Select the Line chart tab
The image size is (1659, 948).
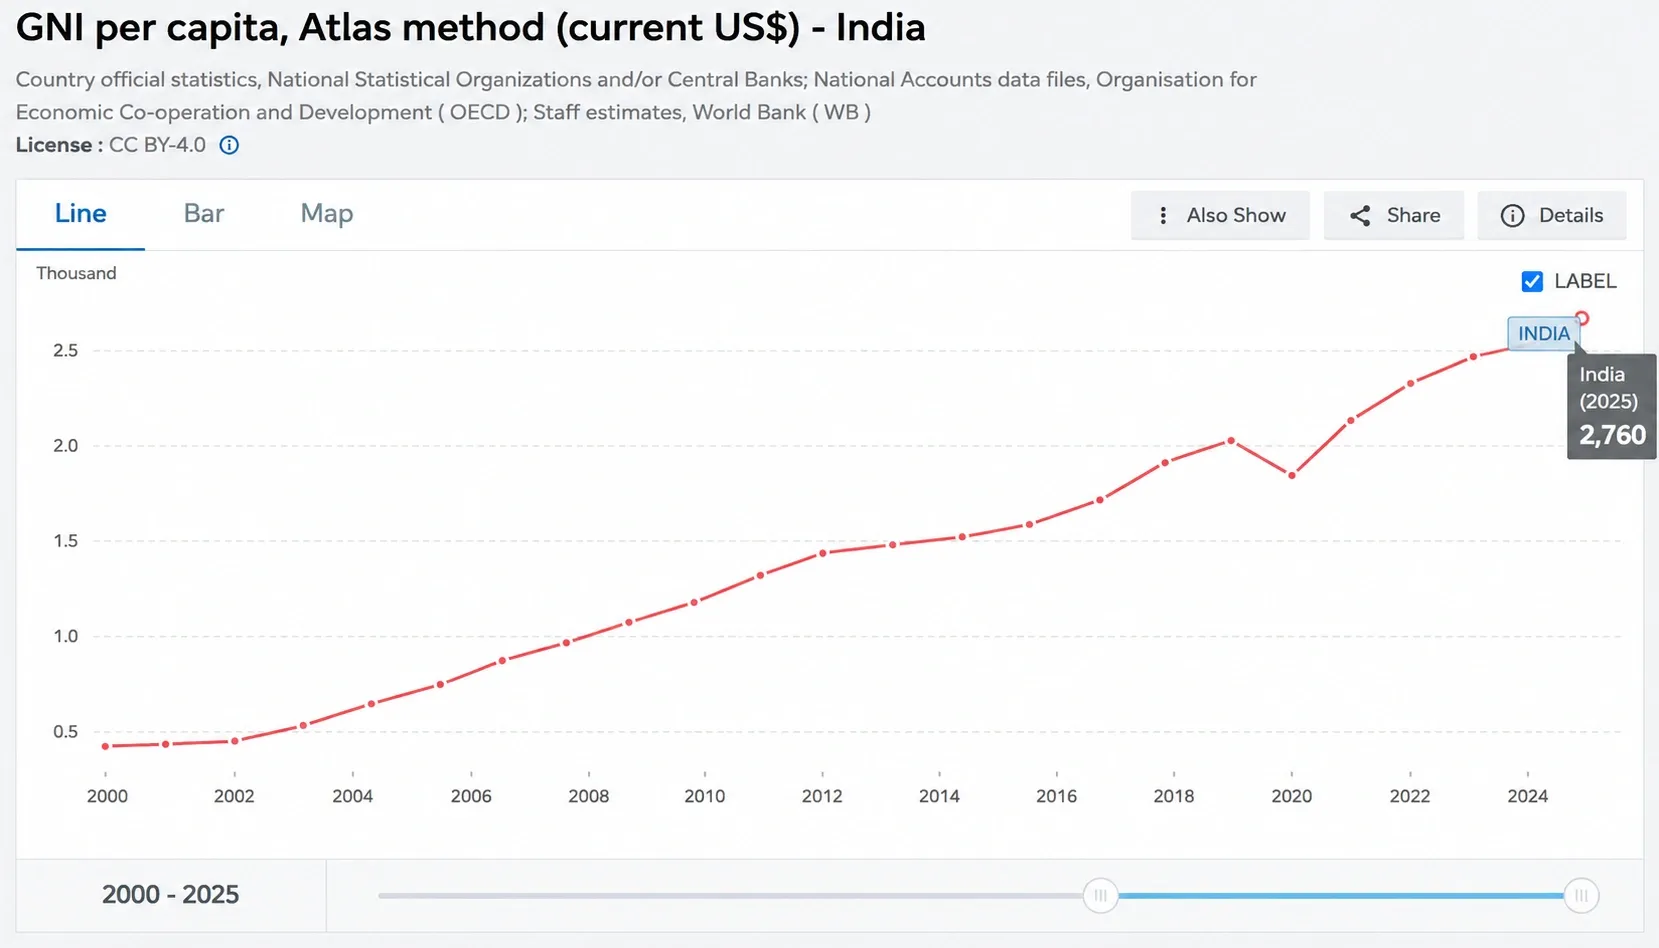pyautogui.click(x=80, y=213)
